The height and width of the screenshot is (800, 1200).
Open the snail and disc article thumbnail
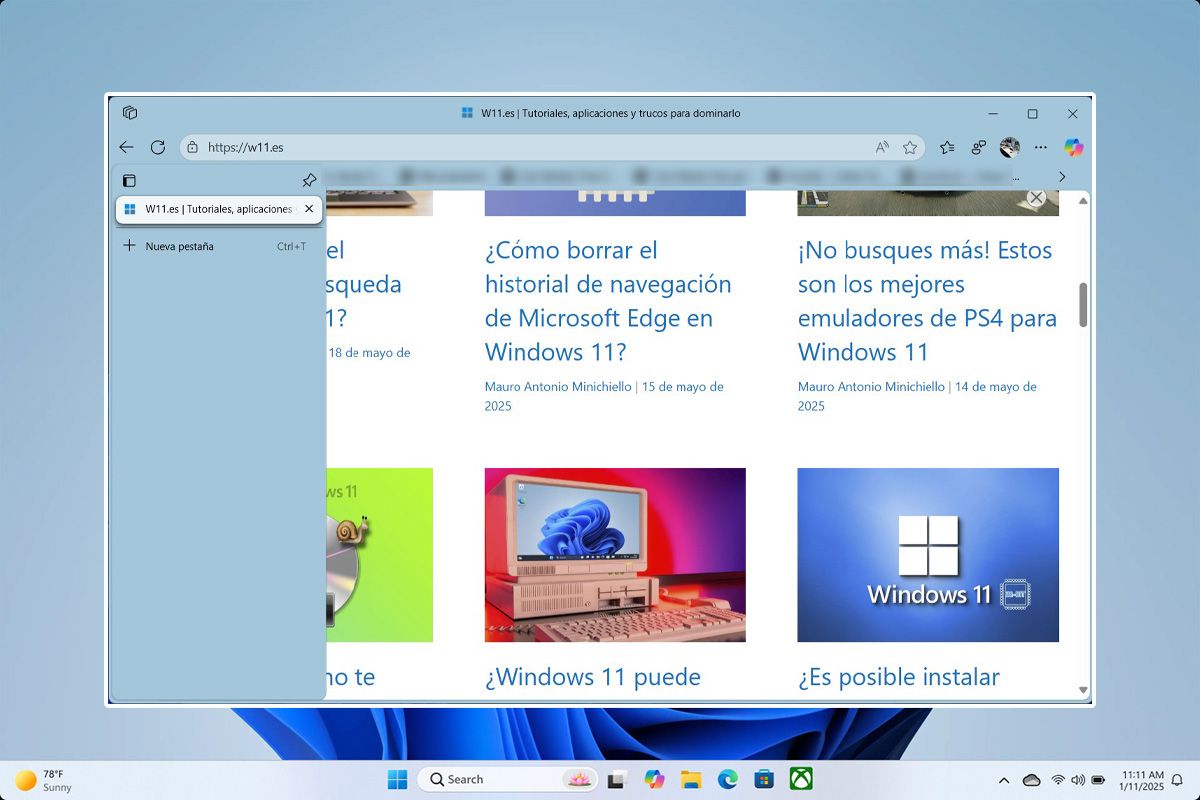tap(379, 555)
